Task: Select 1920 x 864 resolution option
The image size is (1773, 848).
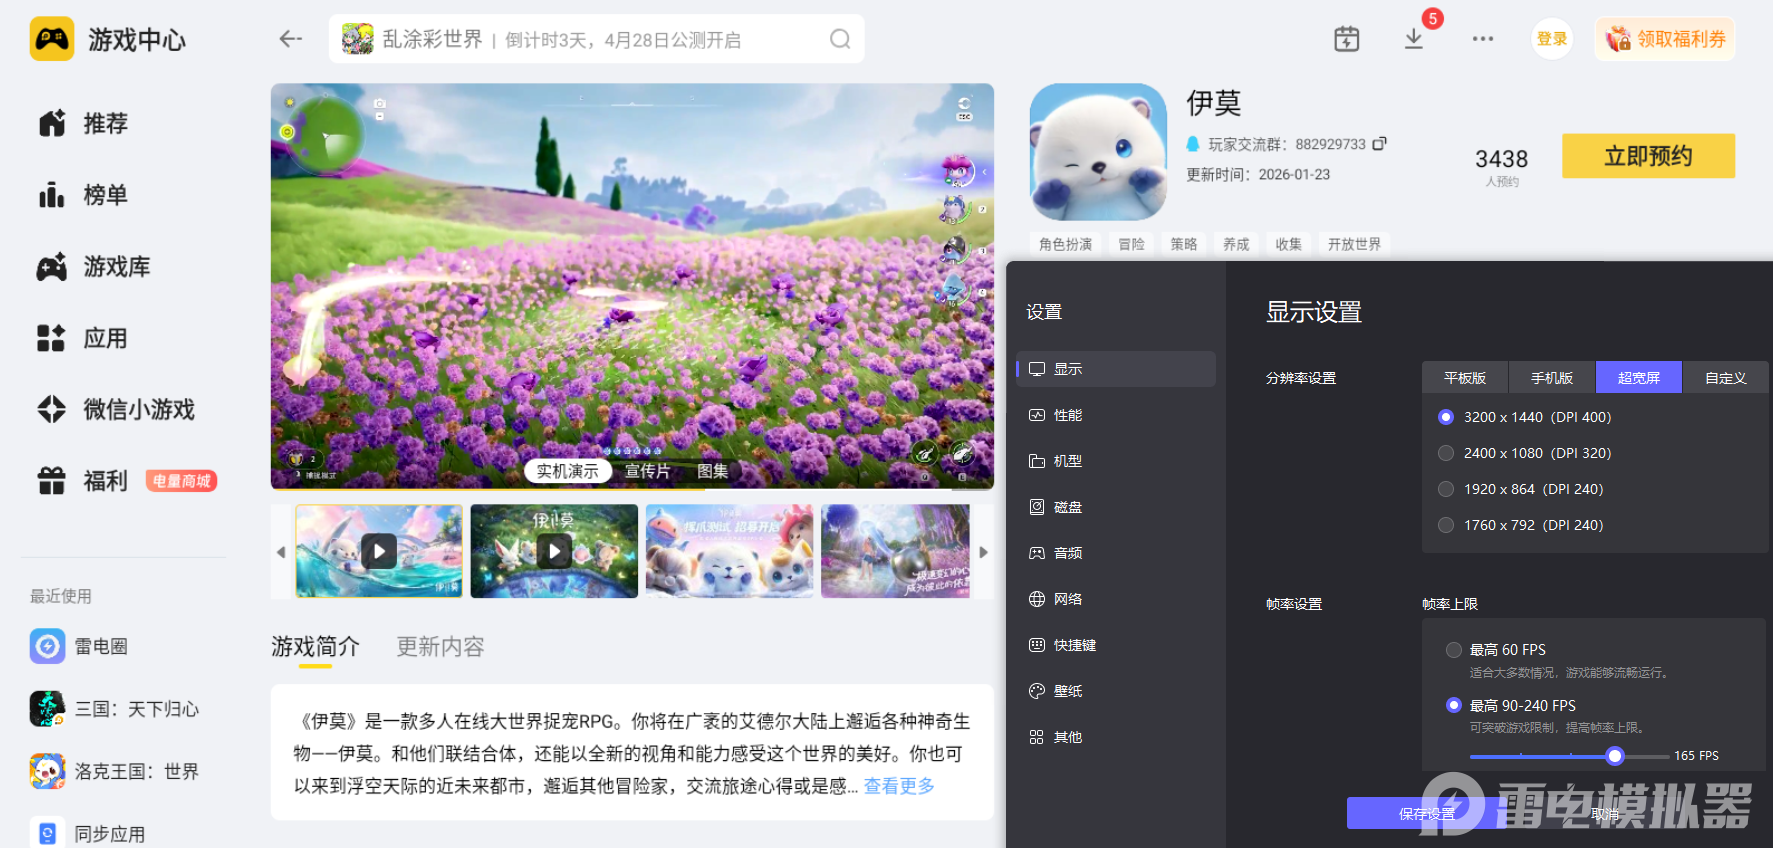Action: click(x=1446, y=489)
